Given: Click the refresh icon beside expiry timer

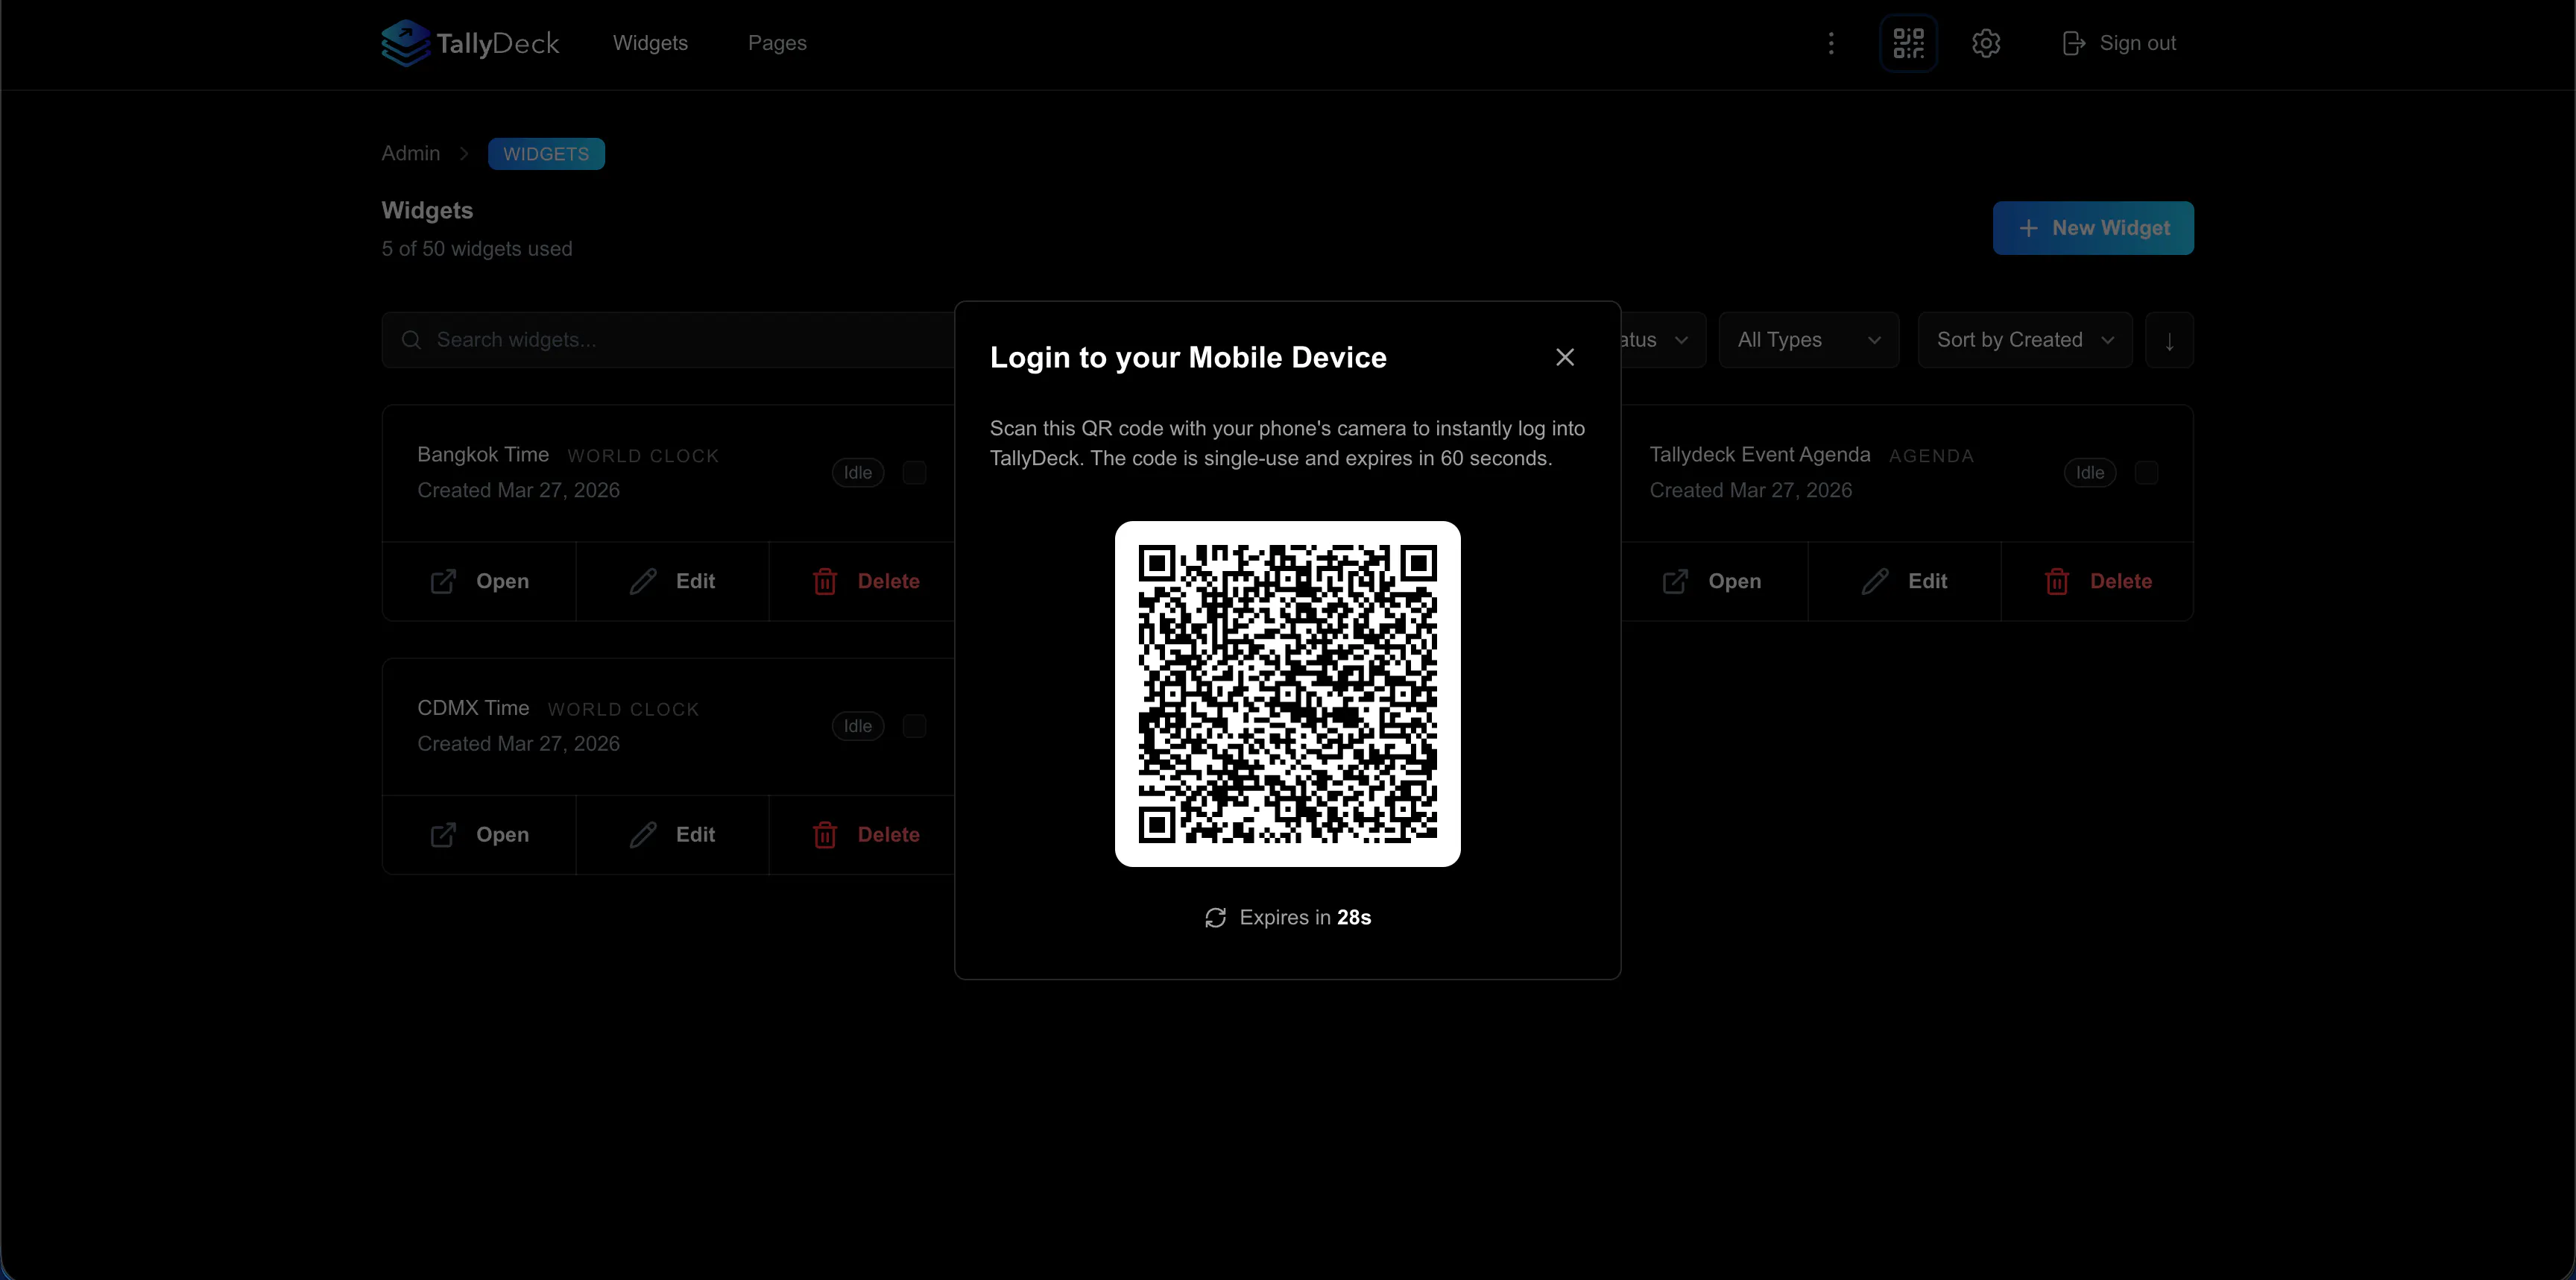Looking at the screenshot, I should pyautogui.click(x=1215, y=918).
